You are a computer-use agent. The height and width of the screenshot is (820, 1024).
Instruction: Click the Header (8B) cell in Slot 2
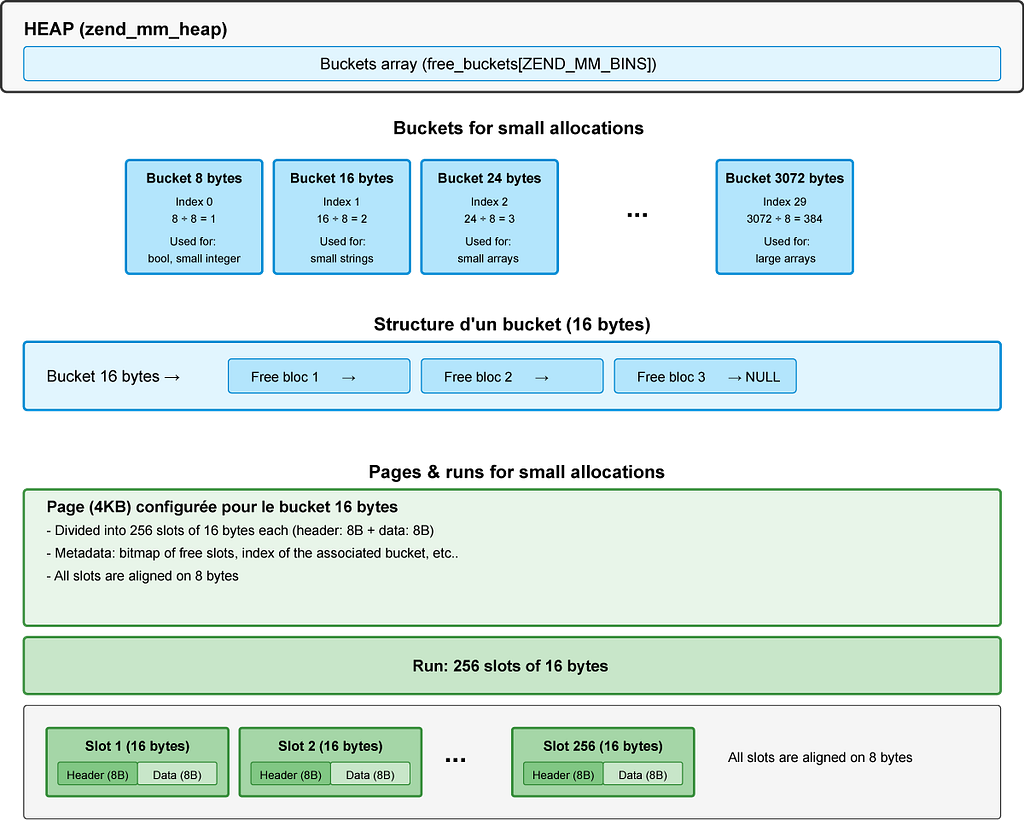click(291, 774)
